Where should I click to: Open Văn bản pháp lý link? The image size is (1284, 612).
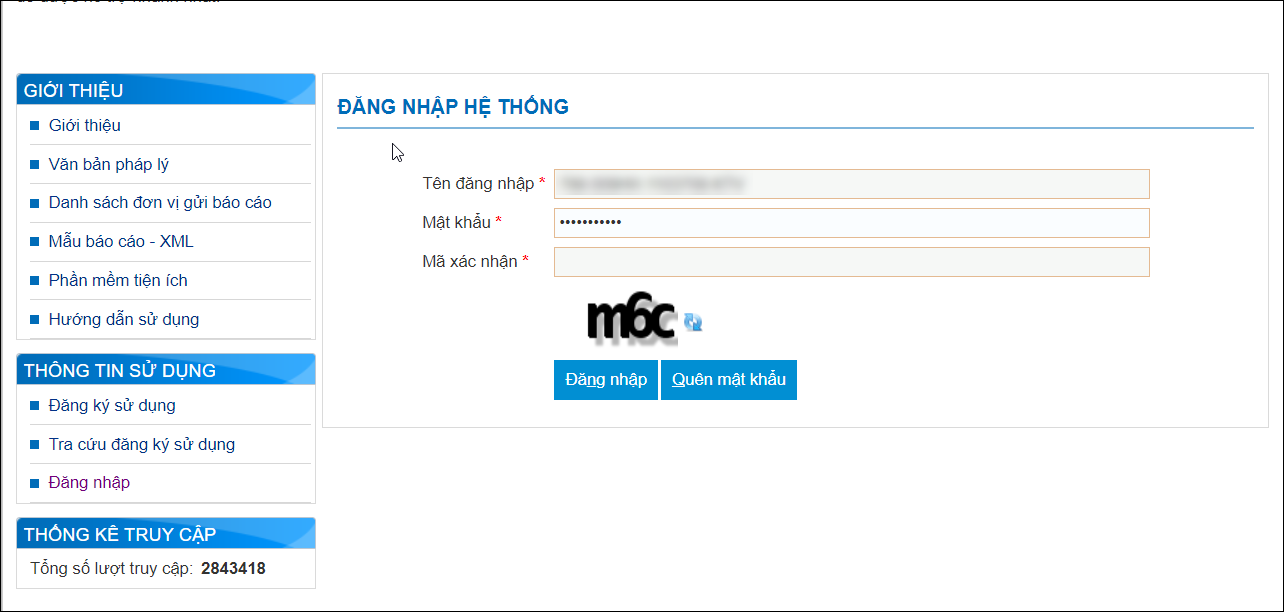(102, 164)
